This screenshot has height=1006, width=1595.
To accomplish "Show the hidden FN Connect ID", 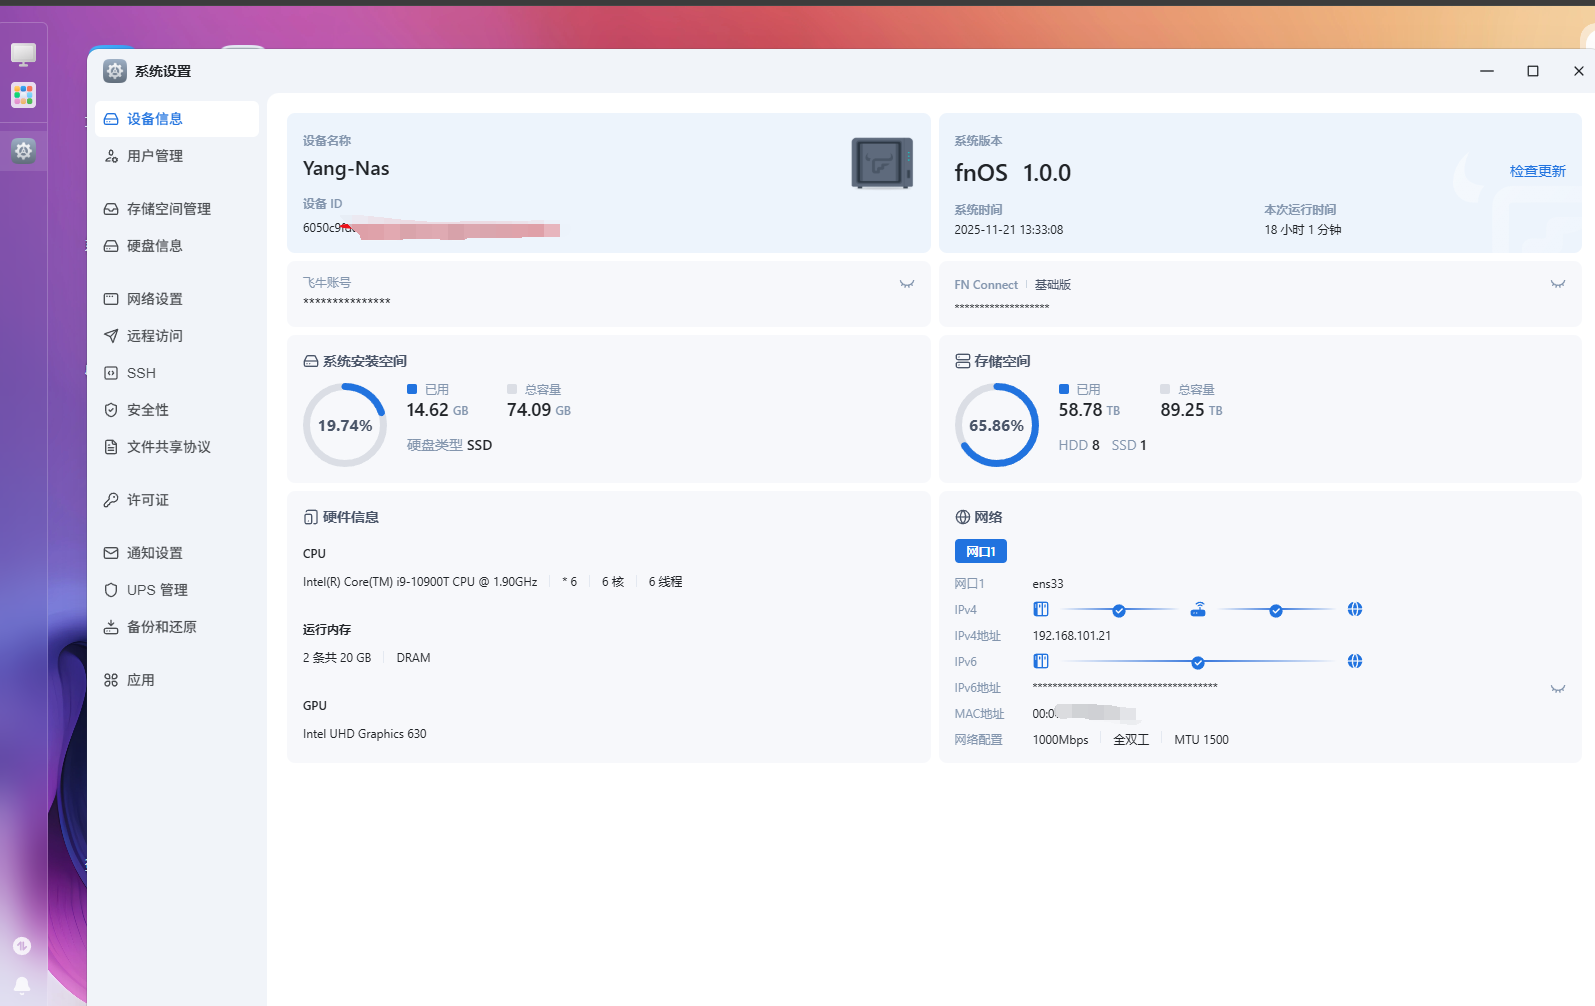I will click(1557, 284).
